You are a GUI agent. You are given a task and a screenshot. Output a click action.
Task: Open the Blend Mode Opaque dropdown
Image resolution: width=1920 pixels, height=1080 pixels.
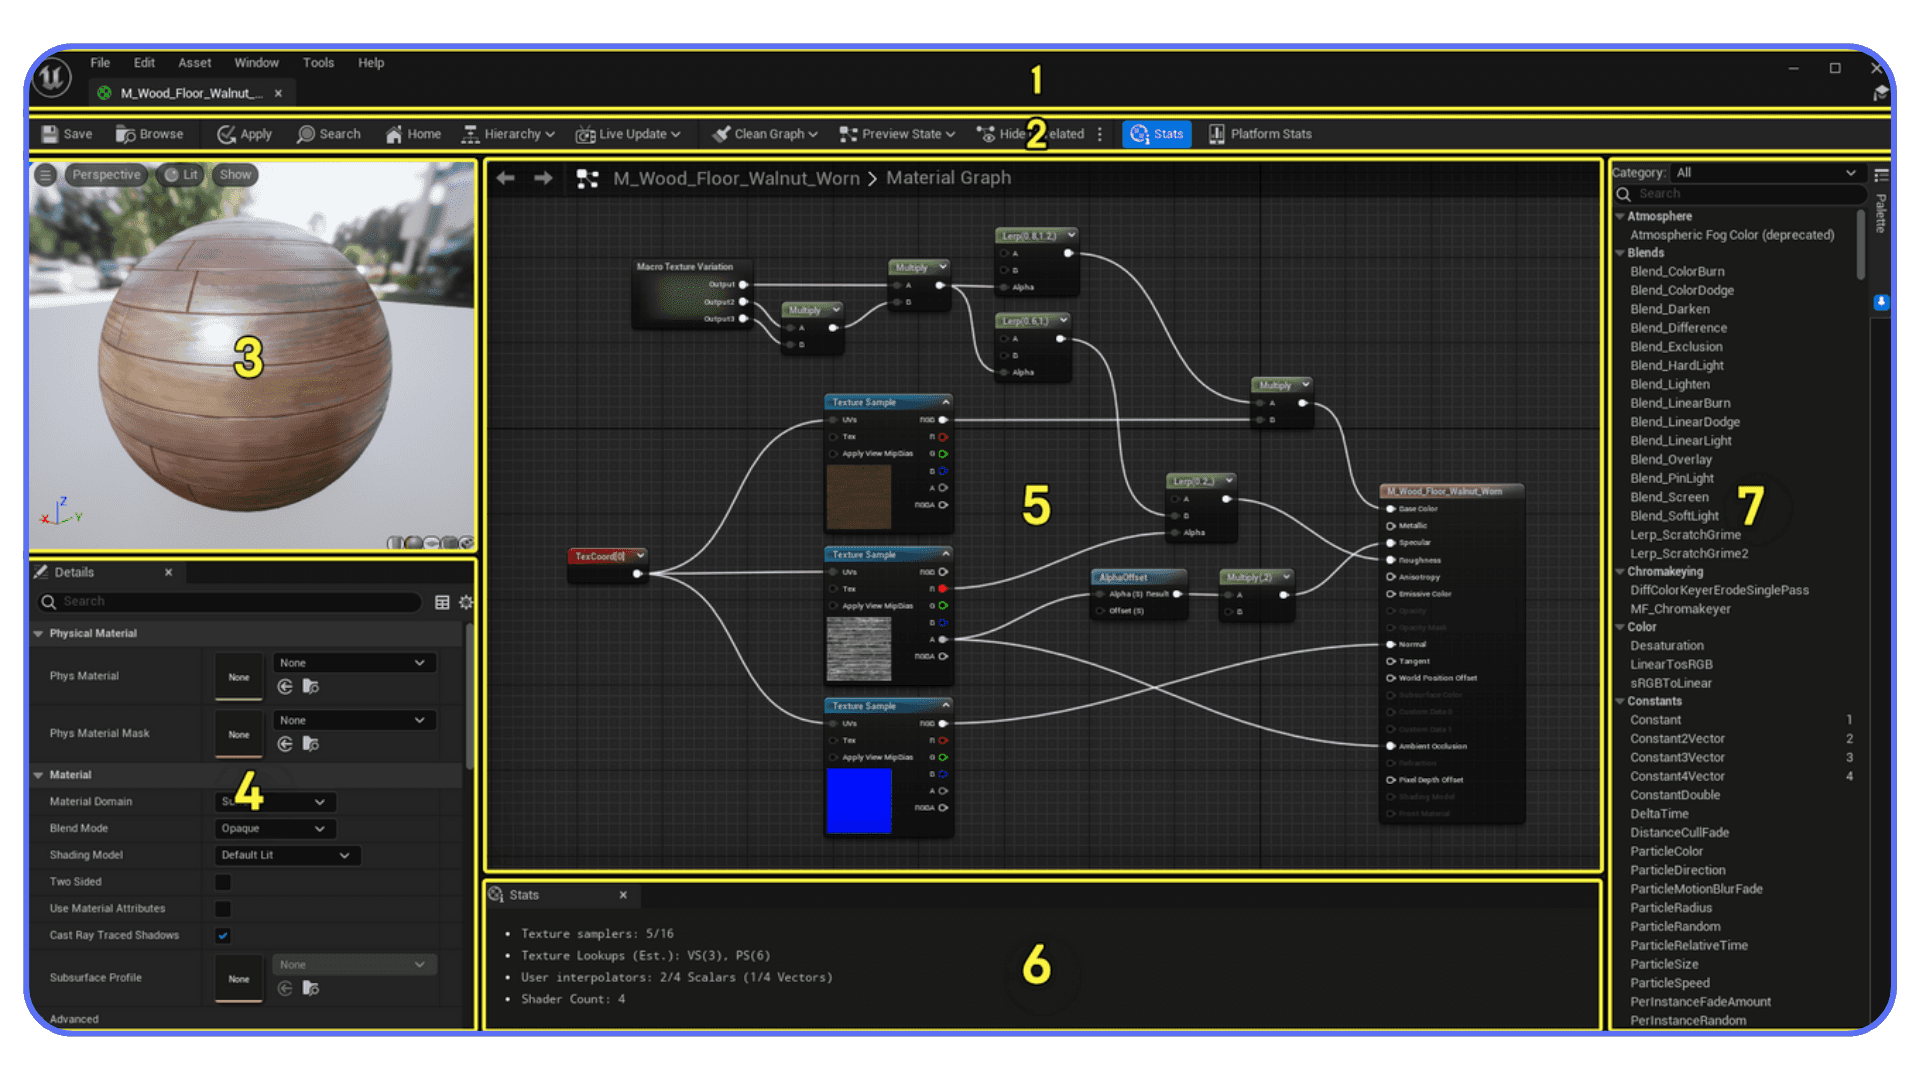pos(274,829)
